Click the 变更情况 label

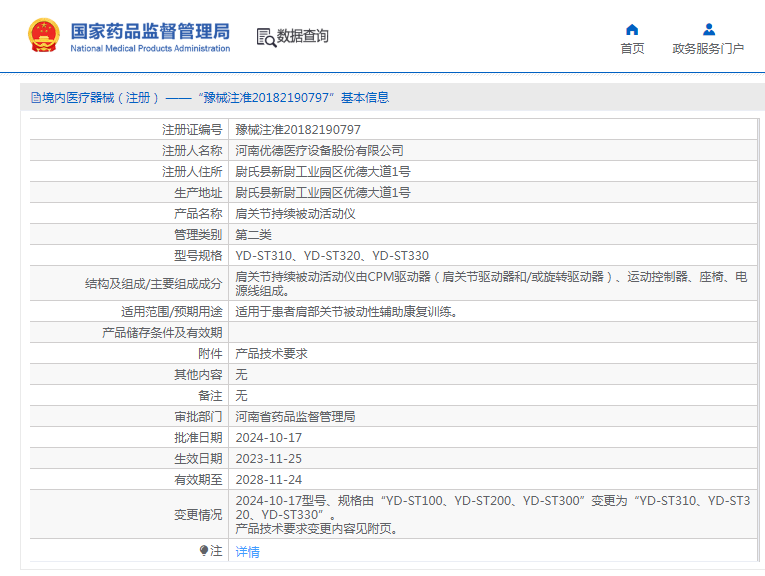(x=198, y=515)
